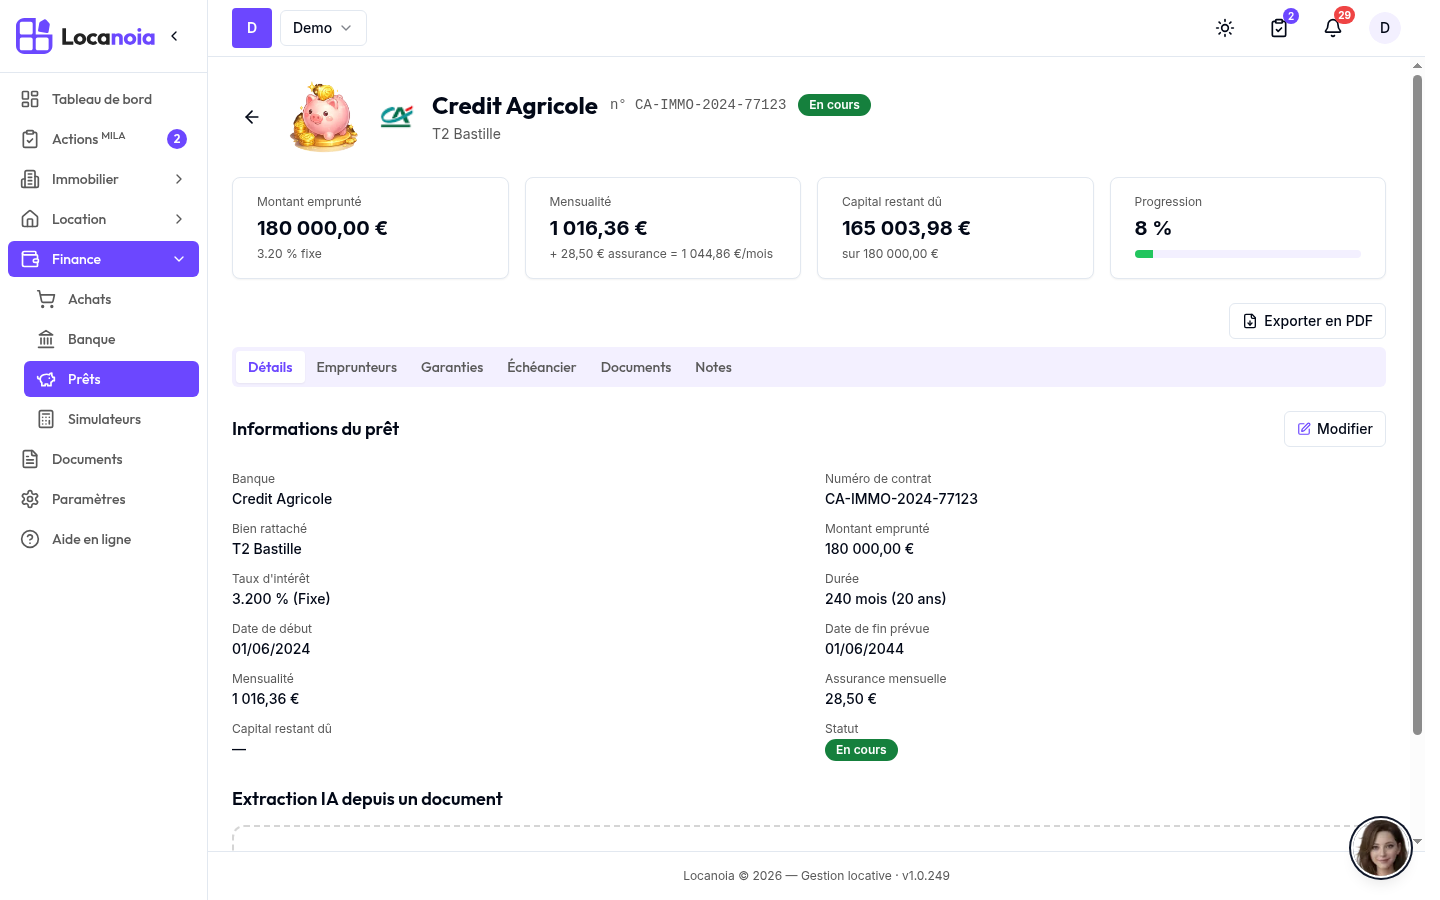Screen dimensions: 1440x900
Task: Click the Prêts piggy bank icon
Action: tap(46, 379)
